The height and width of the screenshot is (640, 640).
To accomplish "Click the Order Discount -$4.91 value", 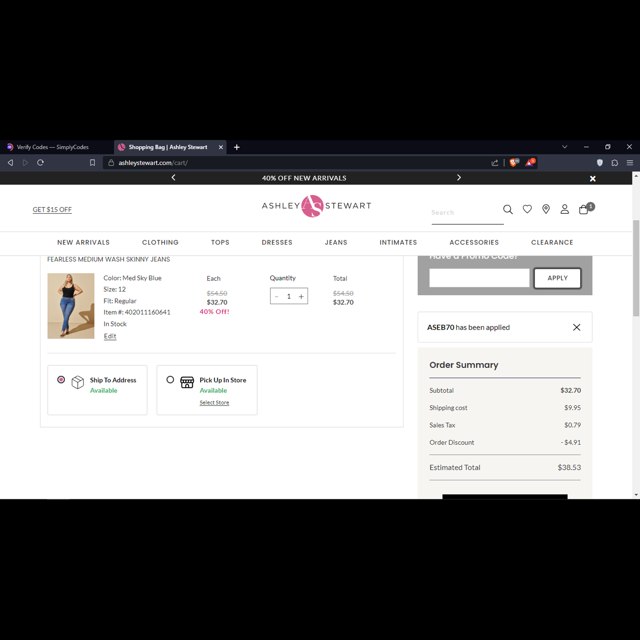I will click(571, 442).
